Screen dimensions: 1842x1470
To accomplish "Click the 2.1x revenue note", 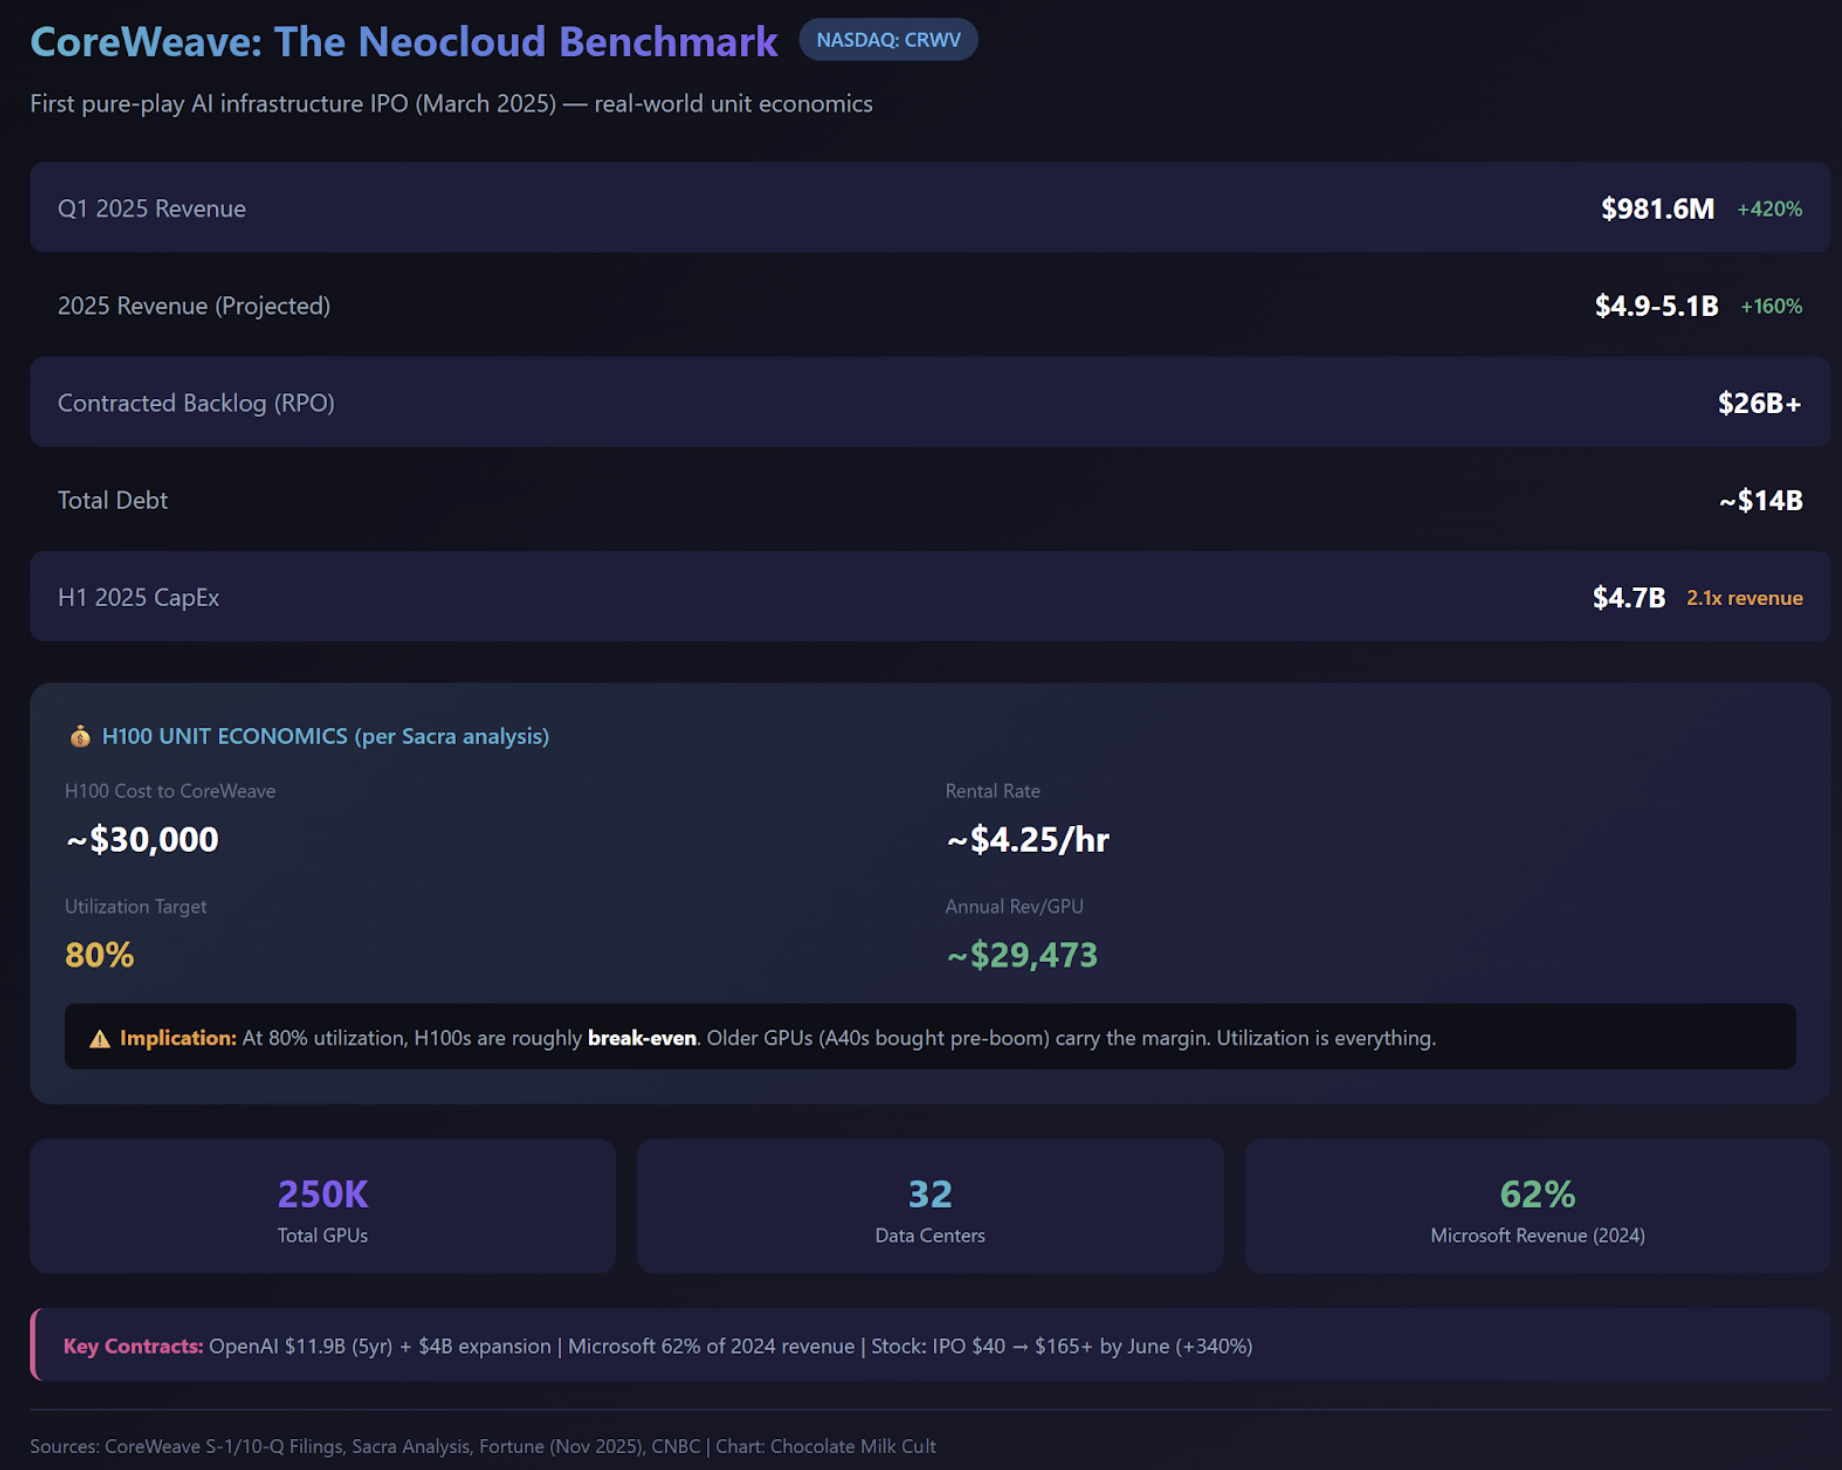I will [x=1744, y=598].
